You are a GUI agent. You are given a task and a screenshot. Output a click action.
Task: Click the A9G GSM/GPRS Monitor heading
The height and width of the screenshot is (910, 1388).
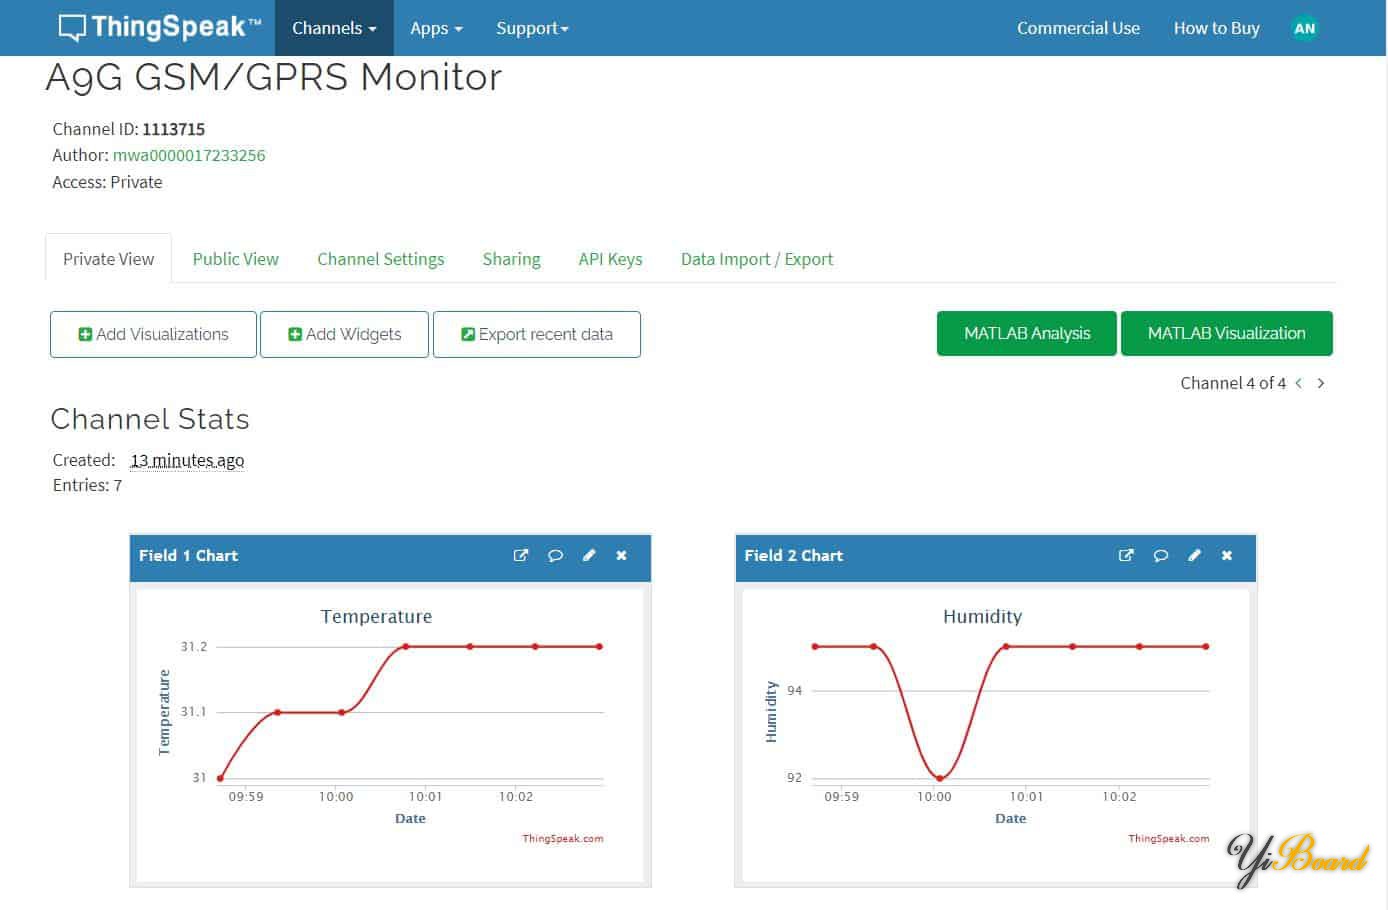click(274, 77)
